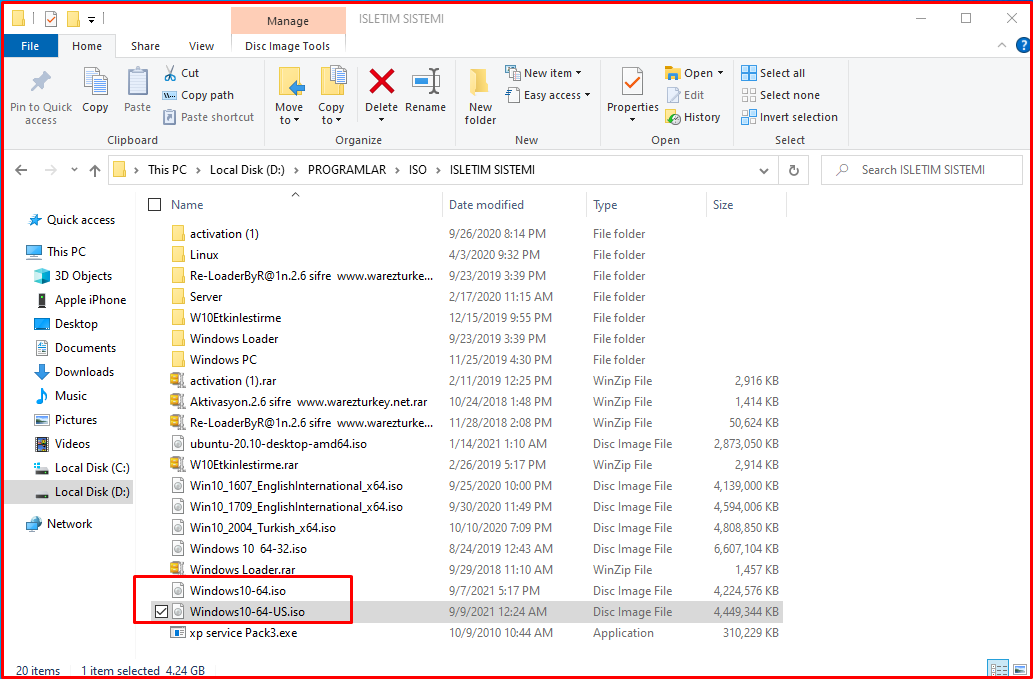Open the Recent locations dropdown arrow
1033x679 pixels.
pyautogui.click(x=74, y=170)
